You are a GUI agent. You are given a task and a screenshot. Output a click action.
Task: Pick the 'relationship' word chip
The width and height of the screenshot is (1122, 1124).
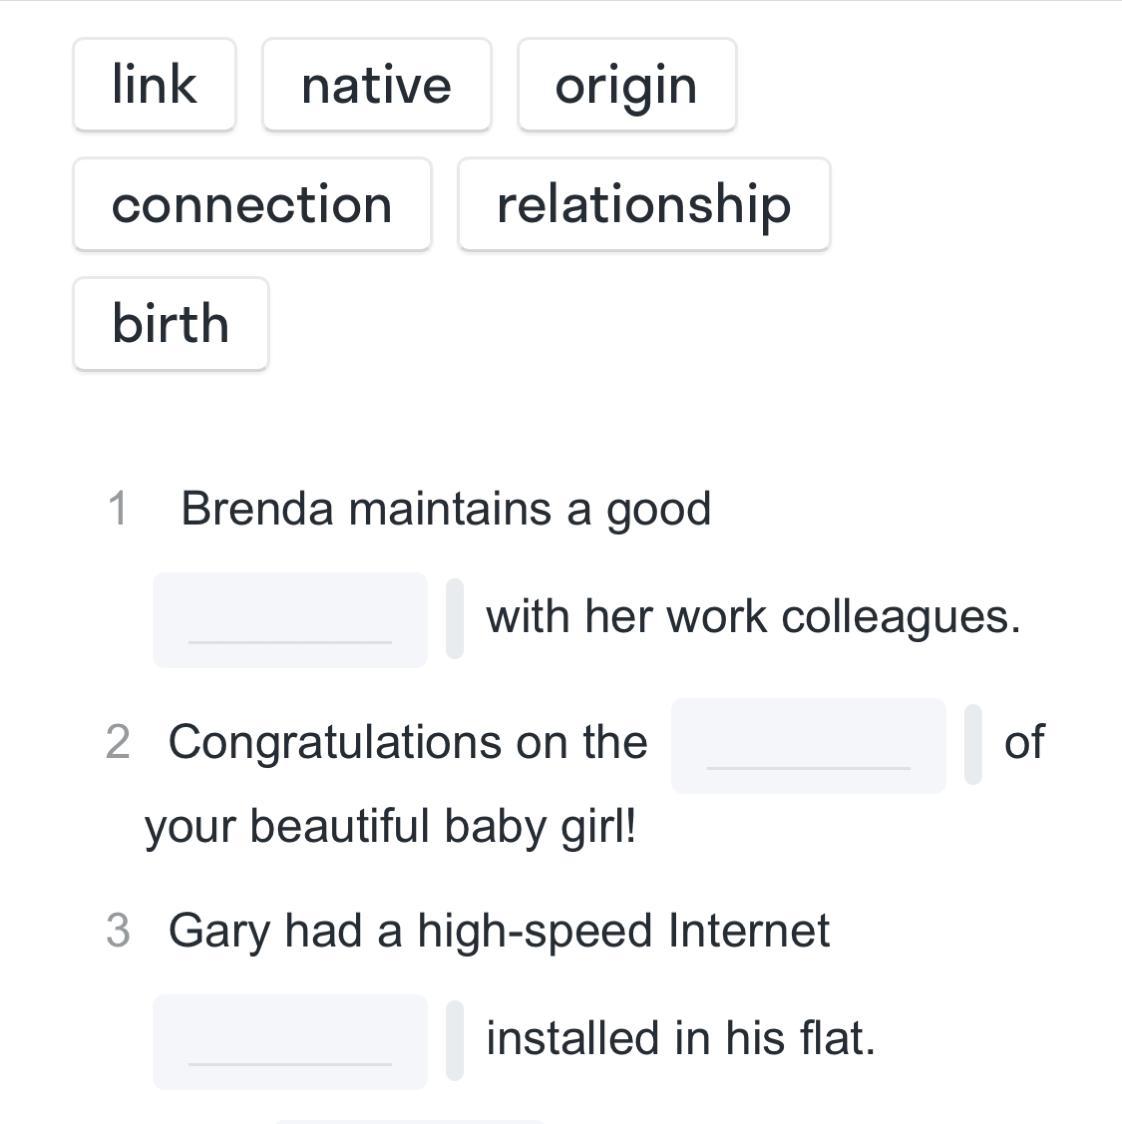point(643,204)
